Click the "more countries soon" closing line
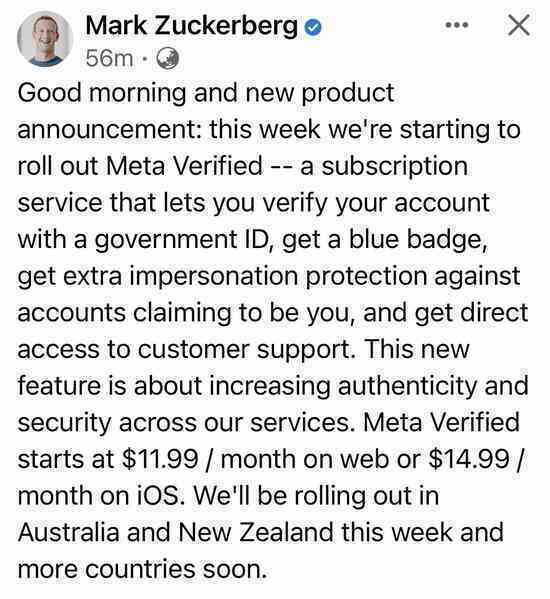 142,569
